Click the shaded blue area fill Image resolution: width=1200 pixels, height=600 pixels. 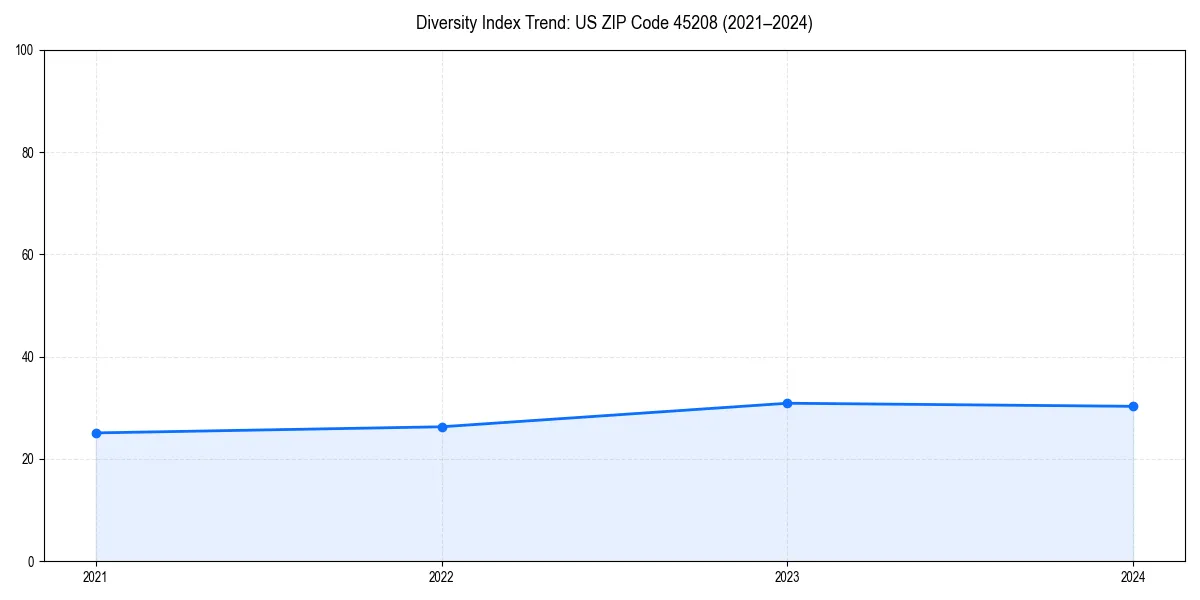(x=600, y=500)
